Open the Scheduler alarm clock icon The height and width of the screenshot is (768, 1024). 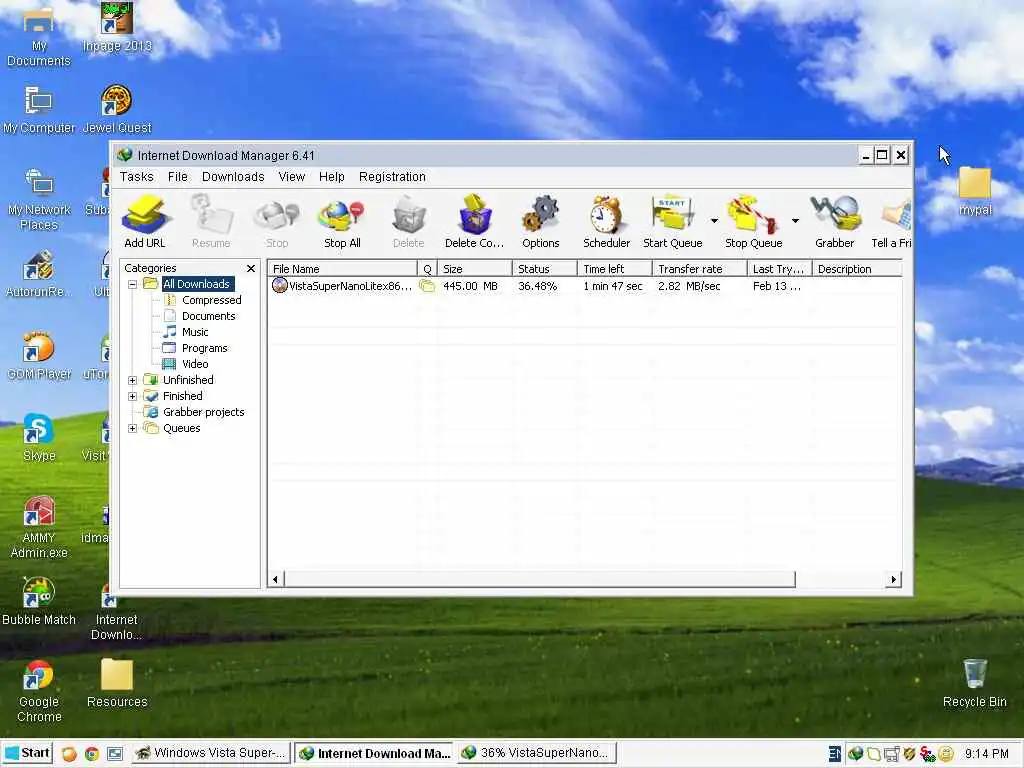click(x=607, y=221)
